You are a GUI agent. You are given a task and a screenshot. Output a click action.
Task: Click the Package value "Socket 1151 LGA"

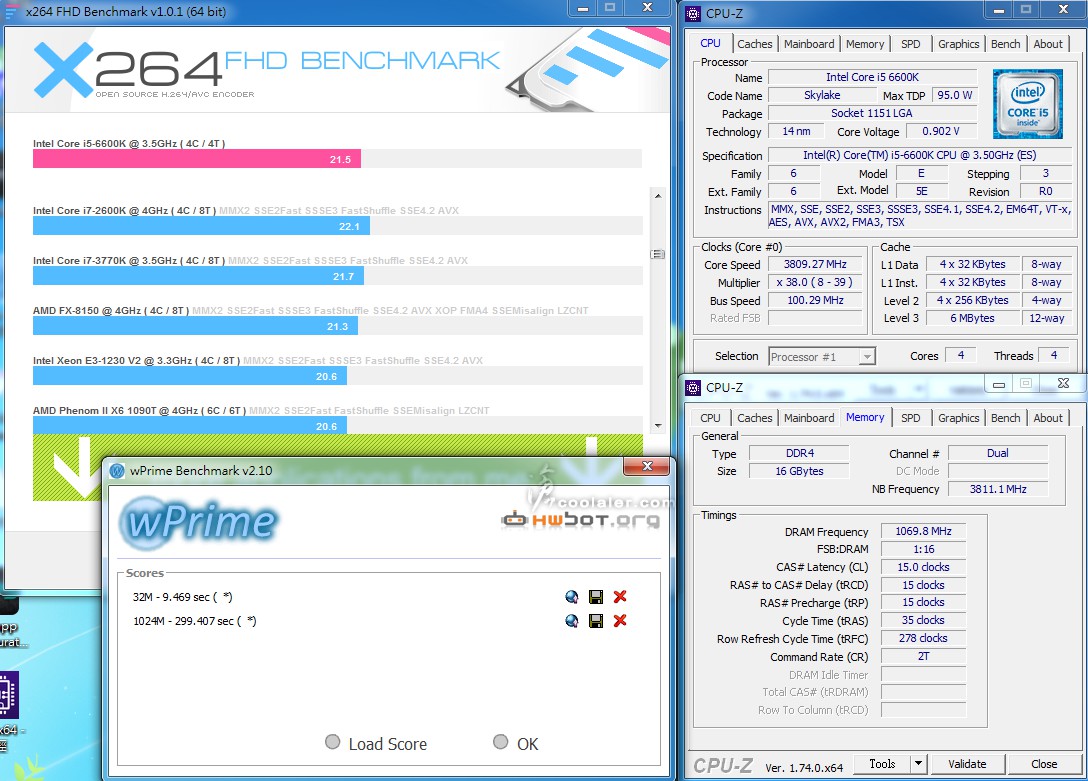click(872, 113)
